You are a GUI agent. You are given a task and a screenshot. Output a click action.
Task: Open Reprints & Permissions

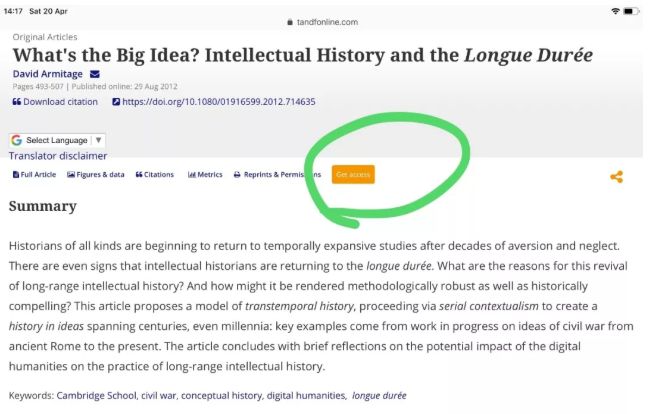point(277,175)
